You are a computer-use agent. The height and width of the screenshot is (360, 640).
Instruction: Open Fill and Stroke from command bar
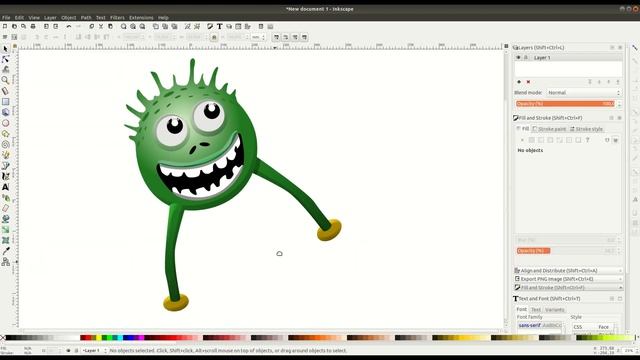pyautogui.click(x=210, y=26)
